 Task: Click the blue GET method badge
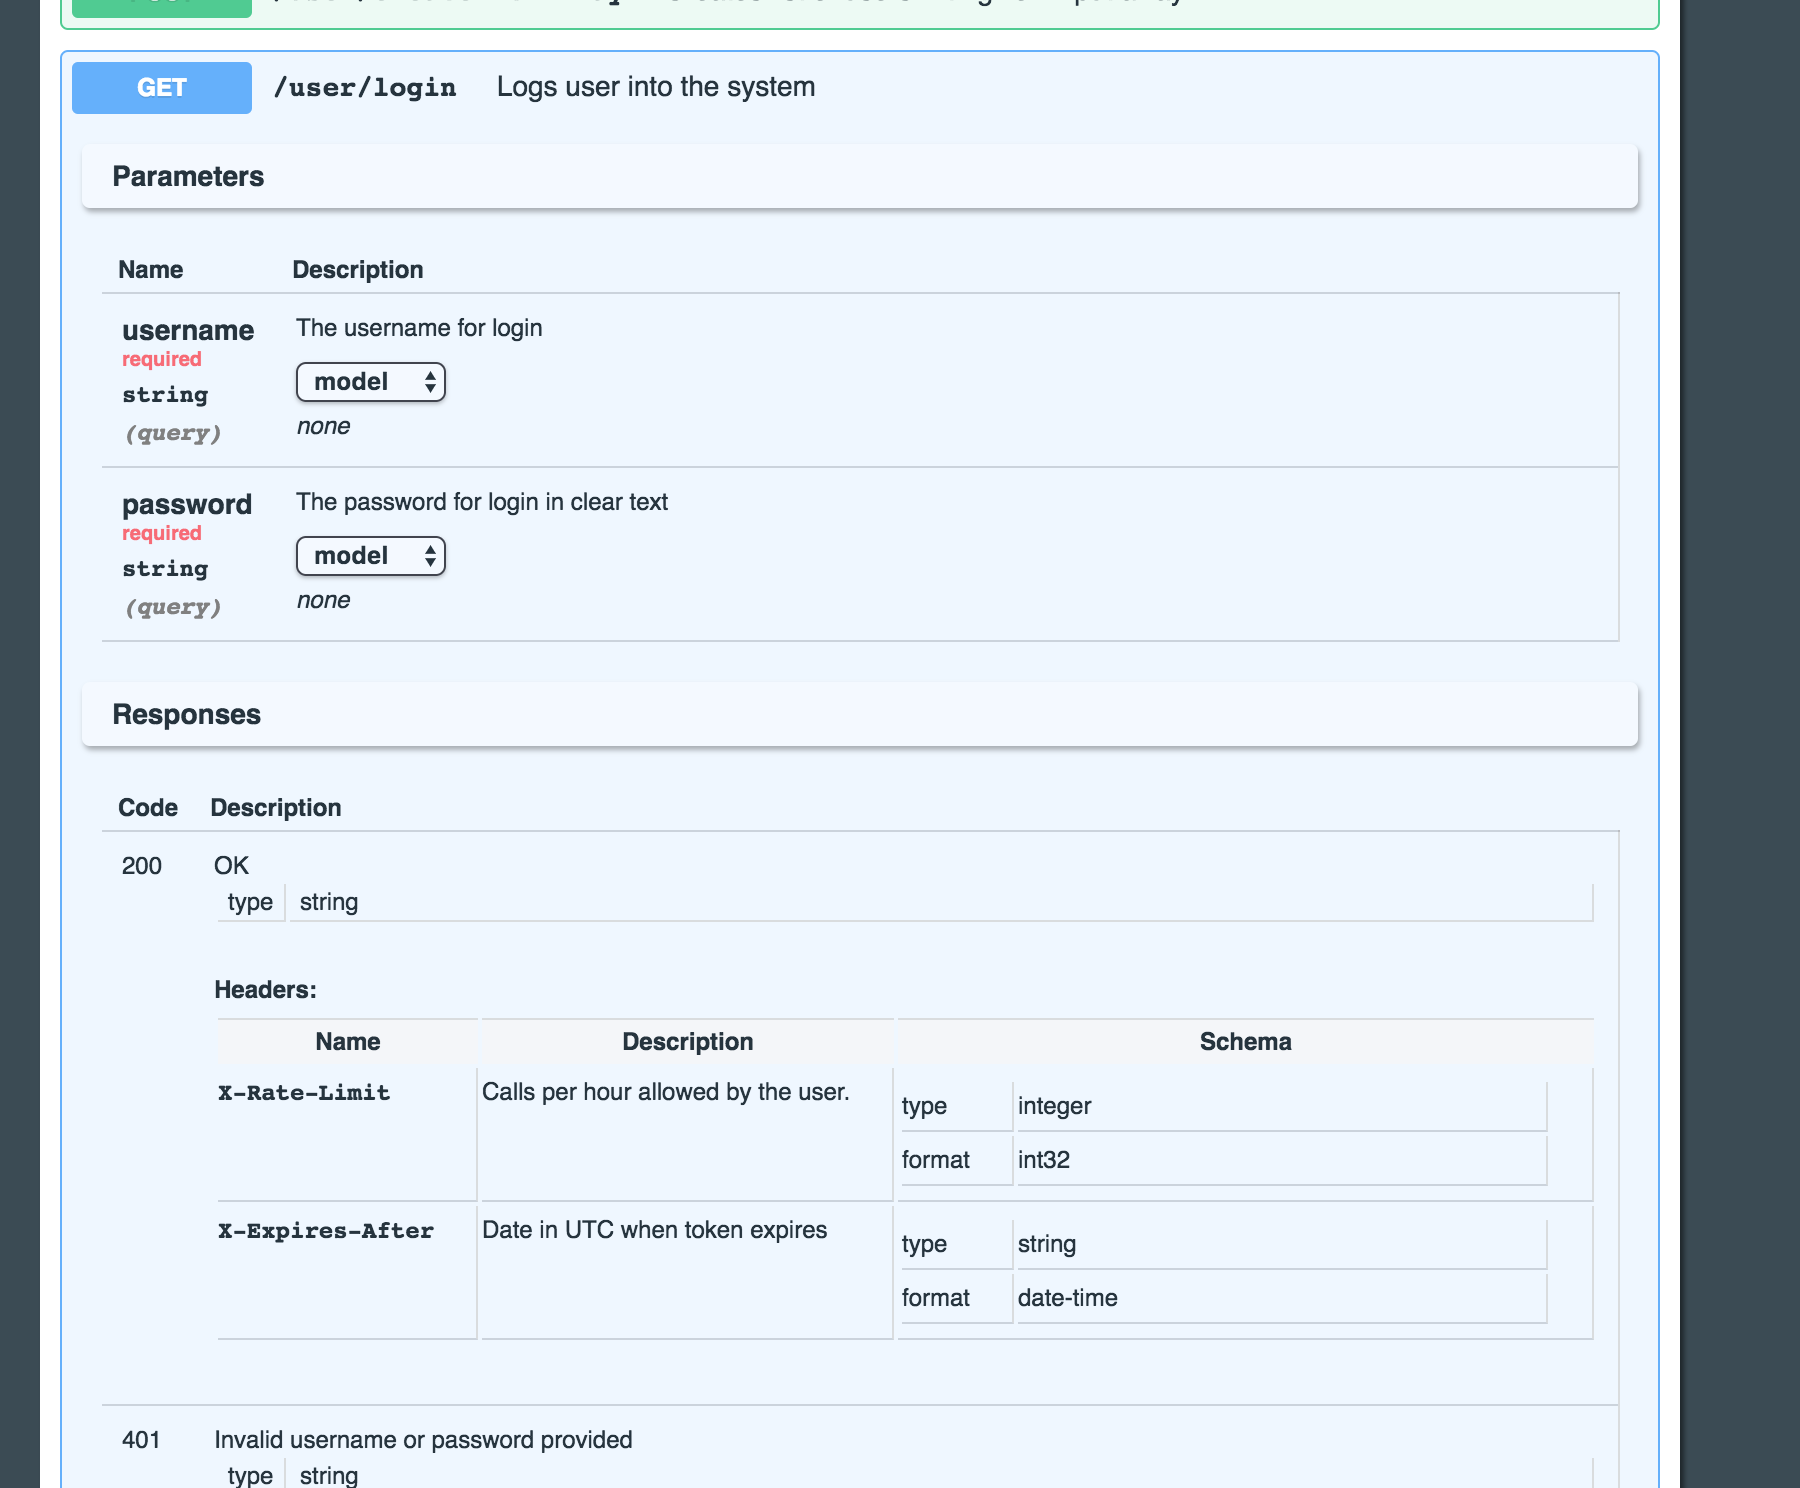click(161, 88)
